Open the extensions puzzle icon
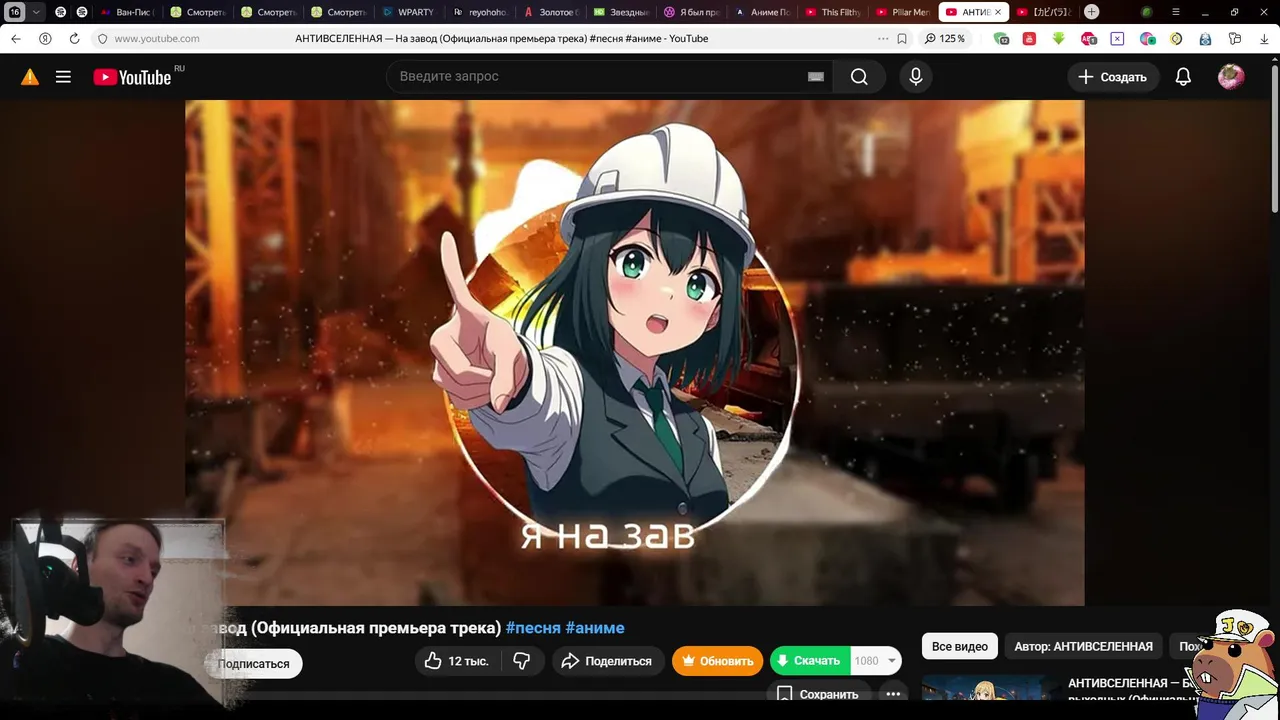Screen dimensions: 1280x720 point(1235,39)
